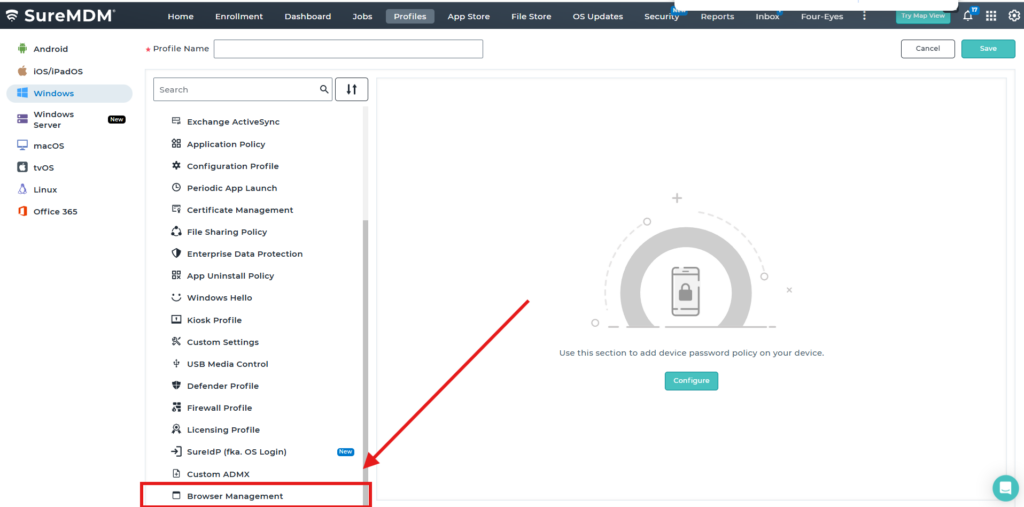Click the Periodic App Launch clock icon
This screenshot has height=507, width=1024.
[x=176, y=188]
